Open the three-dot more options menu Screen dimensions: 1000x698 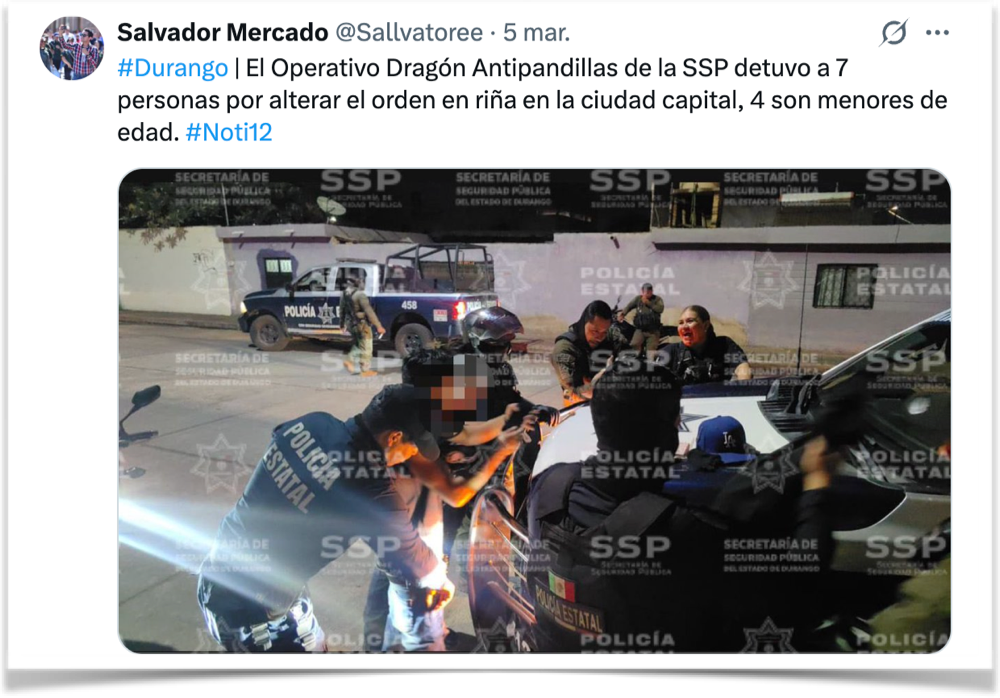pos(937,33)
